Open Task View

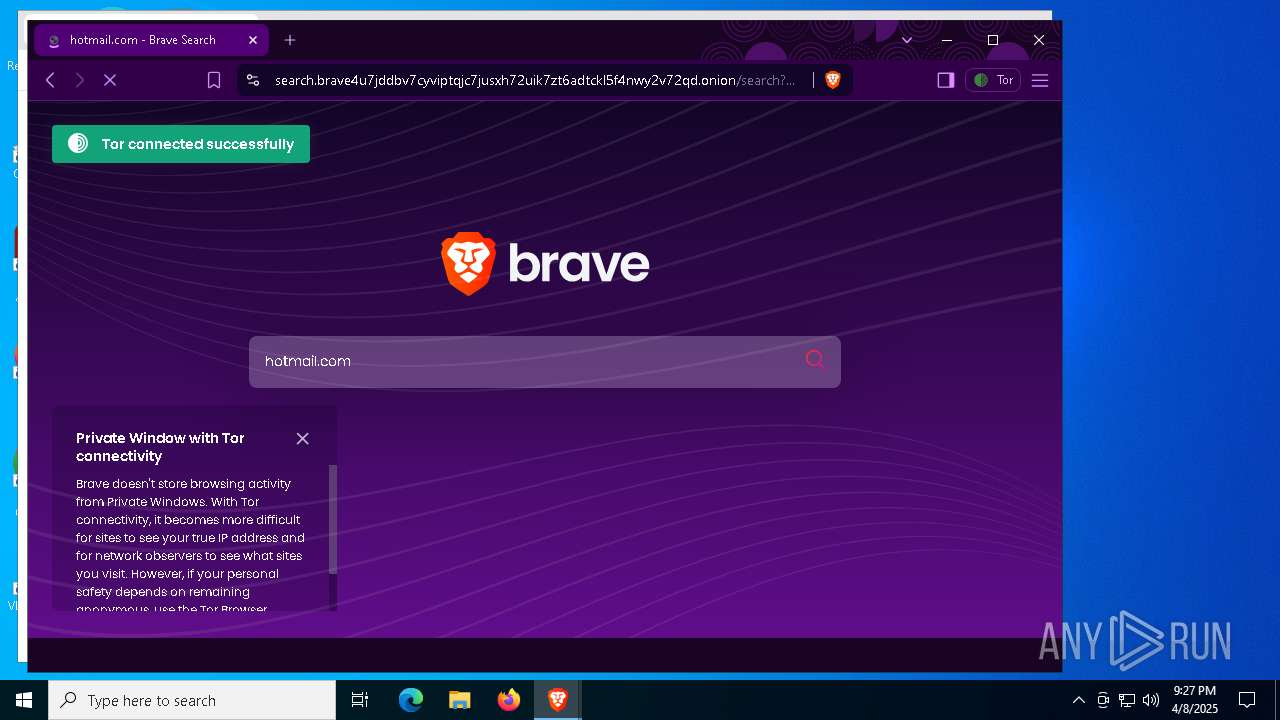[x=360, y=700]
